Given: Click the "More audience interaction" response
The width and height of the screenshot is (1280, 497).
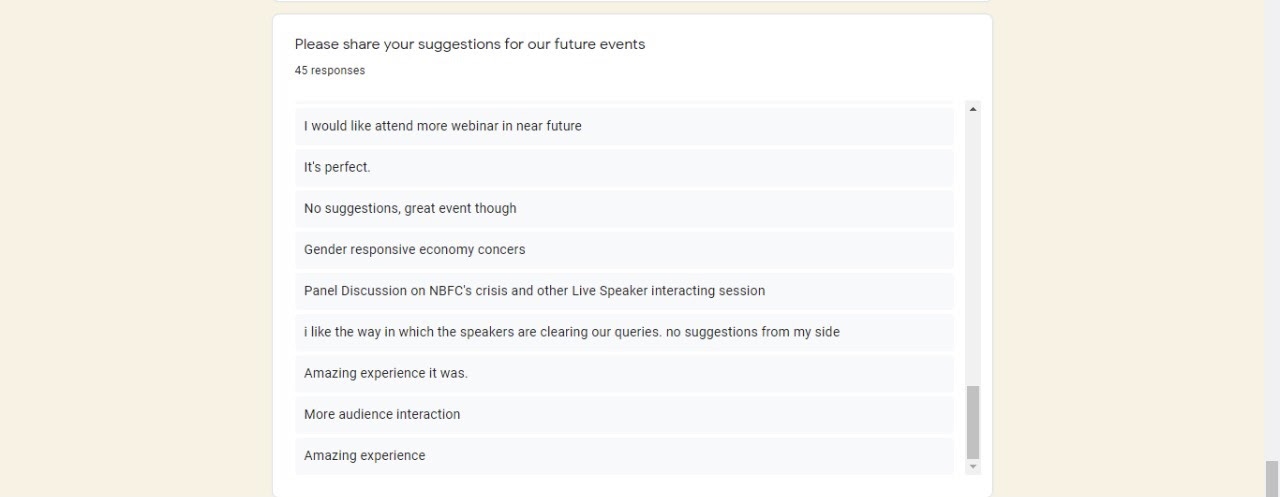Looking at the screenshot, I should tap(382, 414).
